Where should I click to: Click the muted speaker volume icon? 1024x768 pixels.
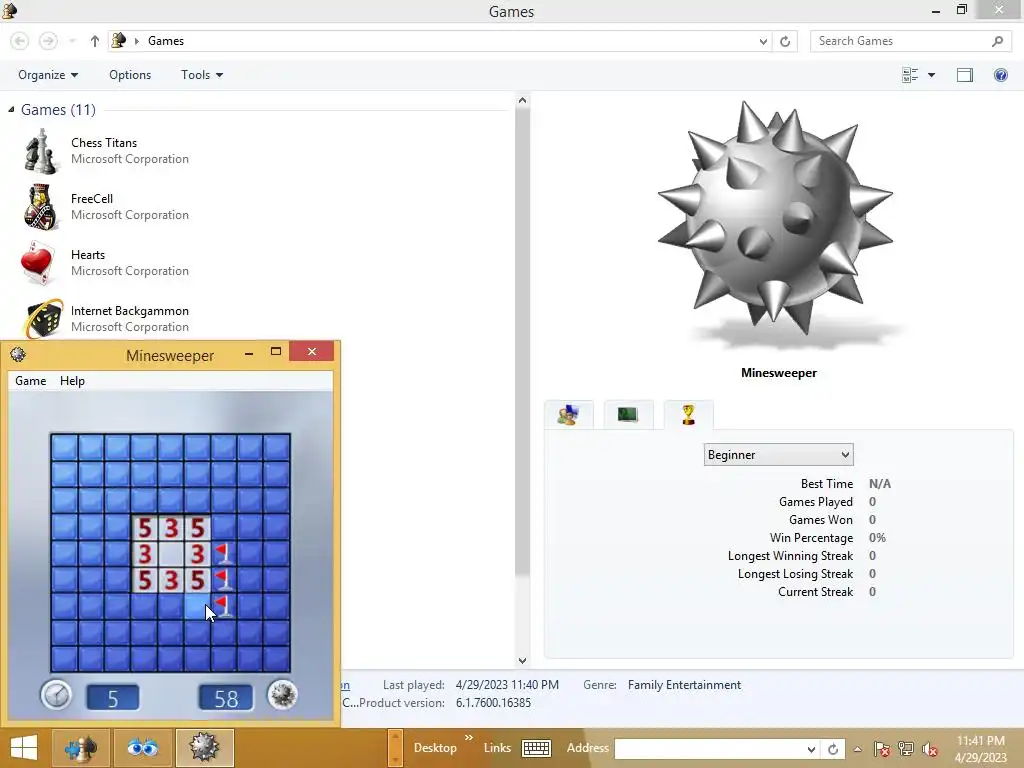[x=930, y=749]
